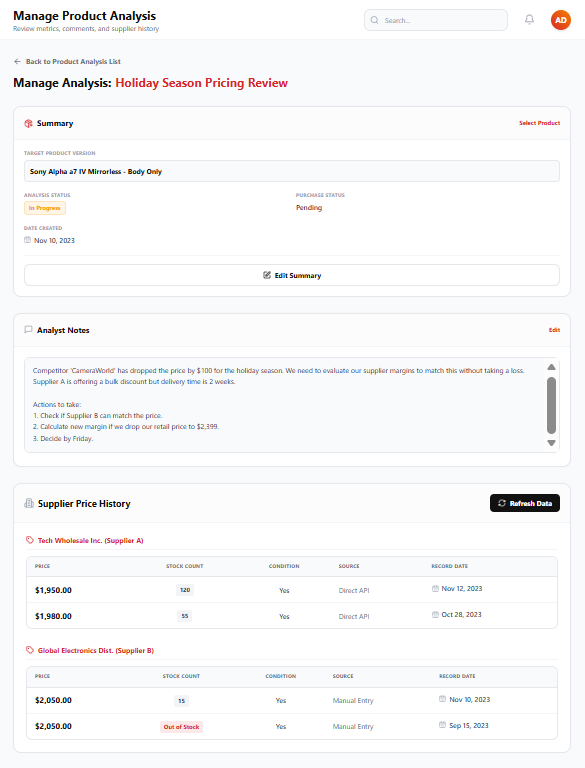Image resolution: width=585 pixels, height=768 pixels.
Task: Click the Stock Count header in Supplier B table
Action: coord(181,676)
